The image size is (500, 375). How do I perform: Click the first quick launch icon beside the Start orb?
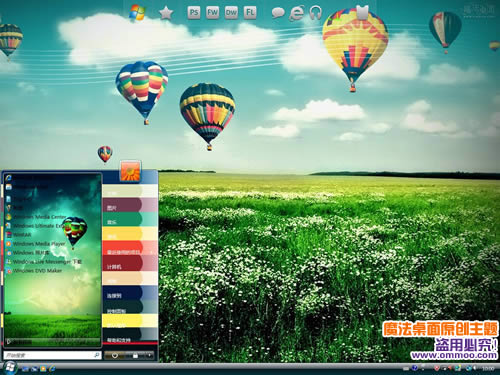[x=25, y=369]
